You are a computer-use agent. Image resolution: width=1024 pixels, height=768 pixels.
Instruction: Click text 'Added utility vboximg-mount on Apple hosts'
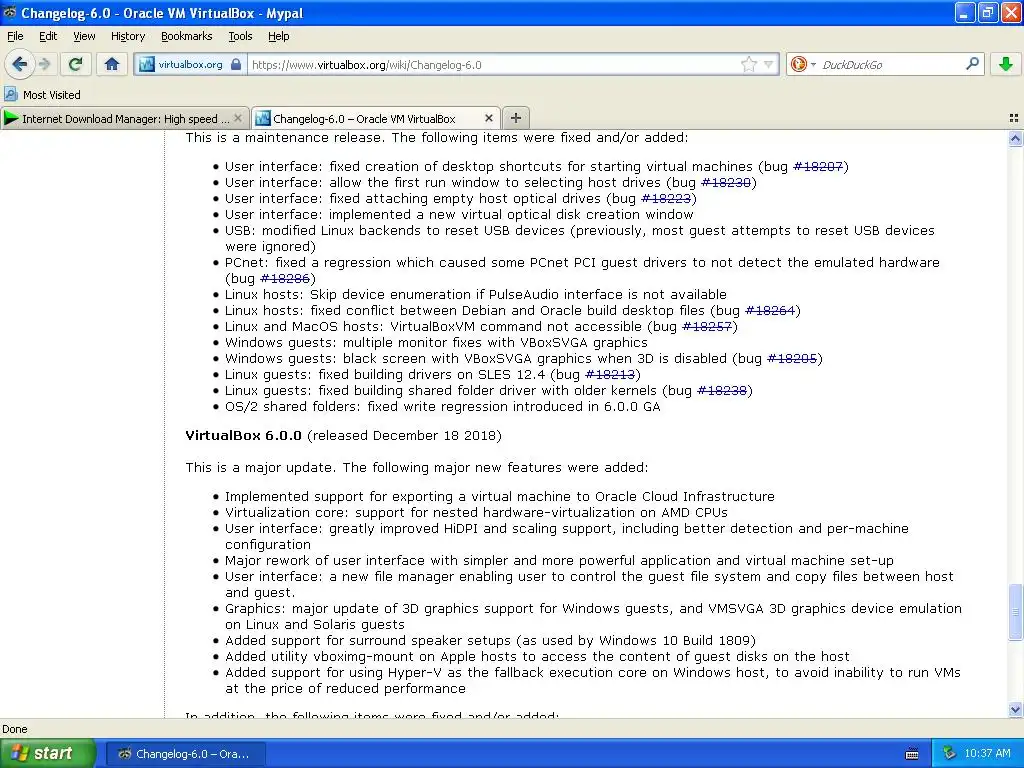coord(371,656)
